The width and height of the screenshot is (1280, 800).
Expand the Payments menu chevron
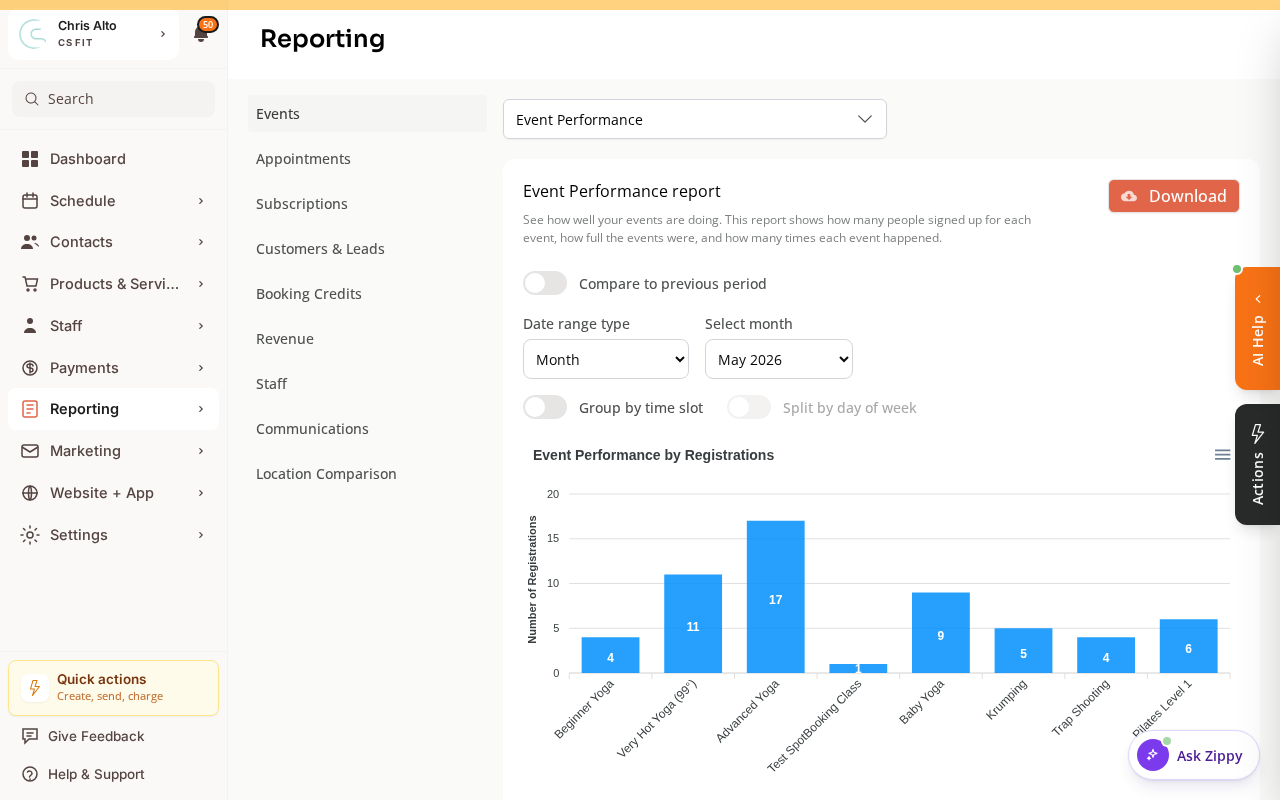tap(201, 368)
